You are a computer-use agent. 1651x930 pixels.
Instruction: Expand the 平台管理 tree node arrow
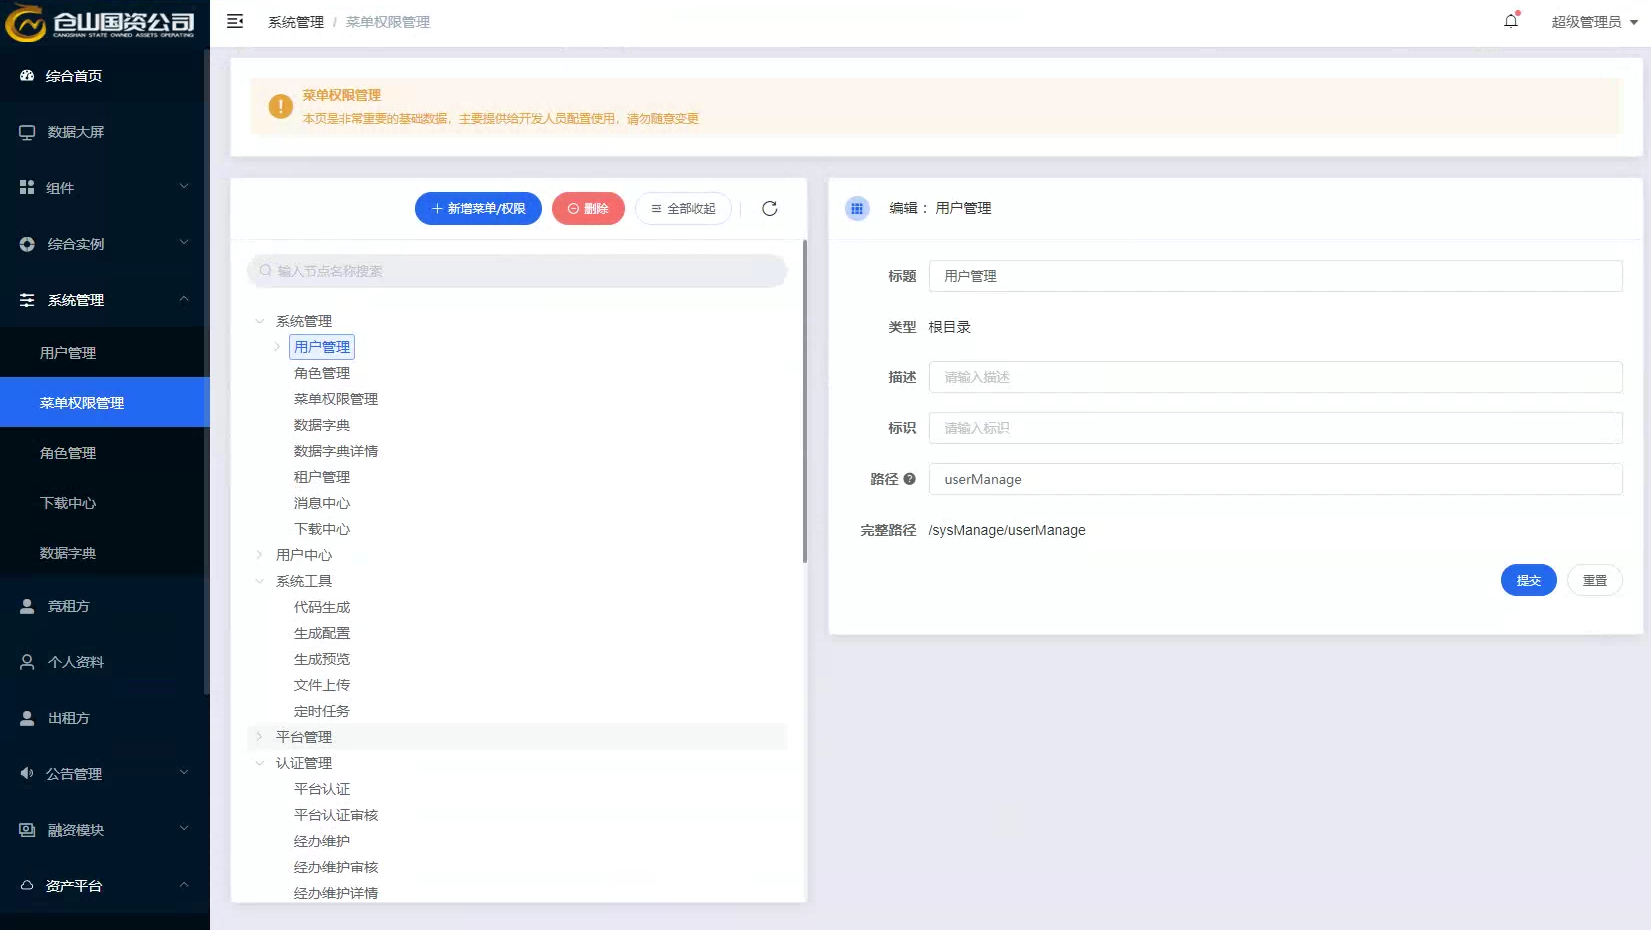click(259, 737)
